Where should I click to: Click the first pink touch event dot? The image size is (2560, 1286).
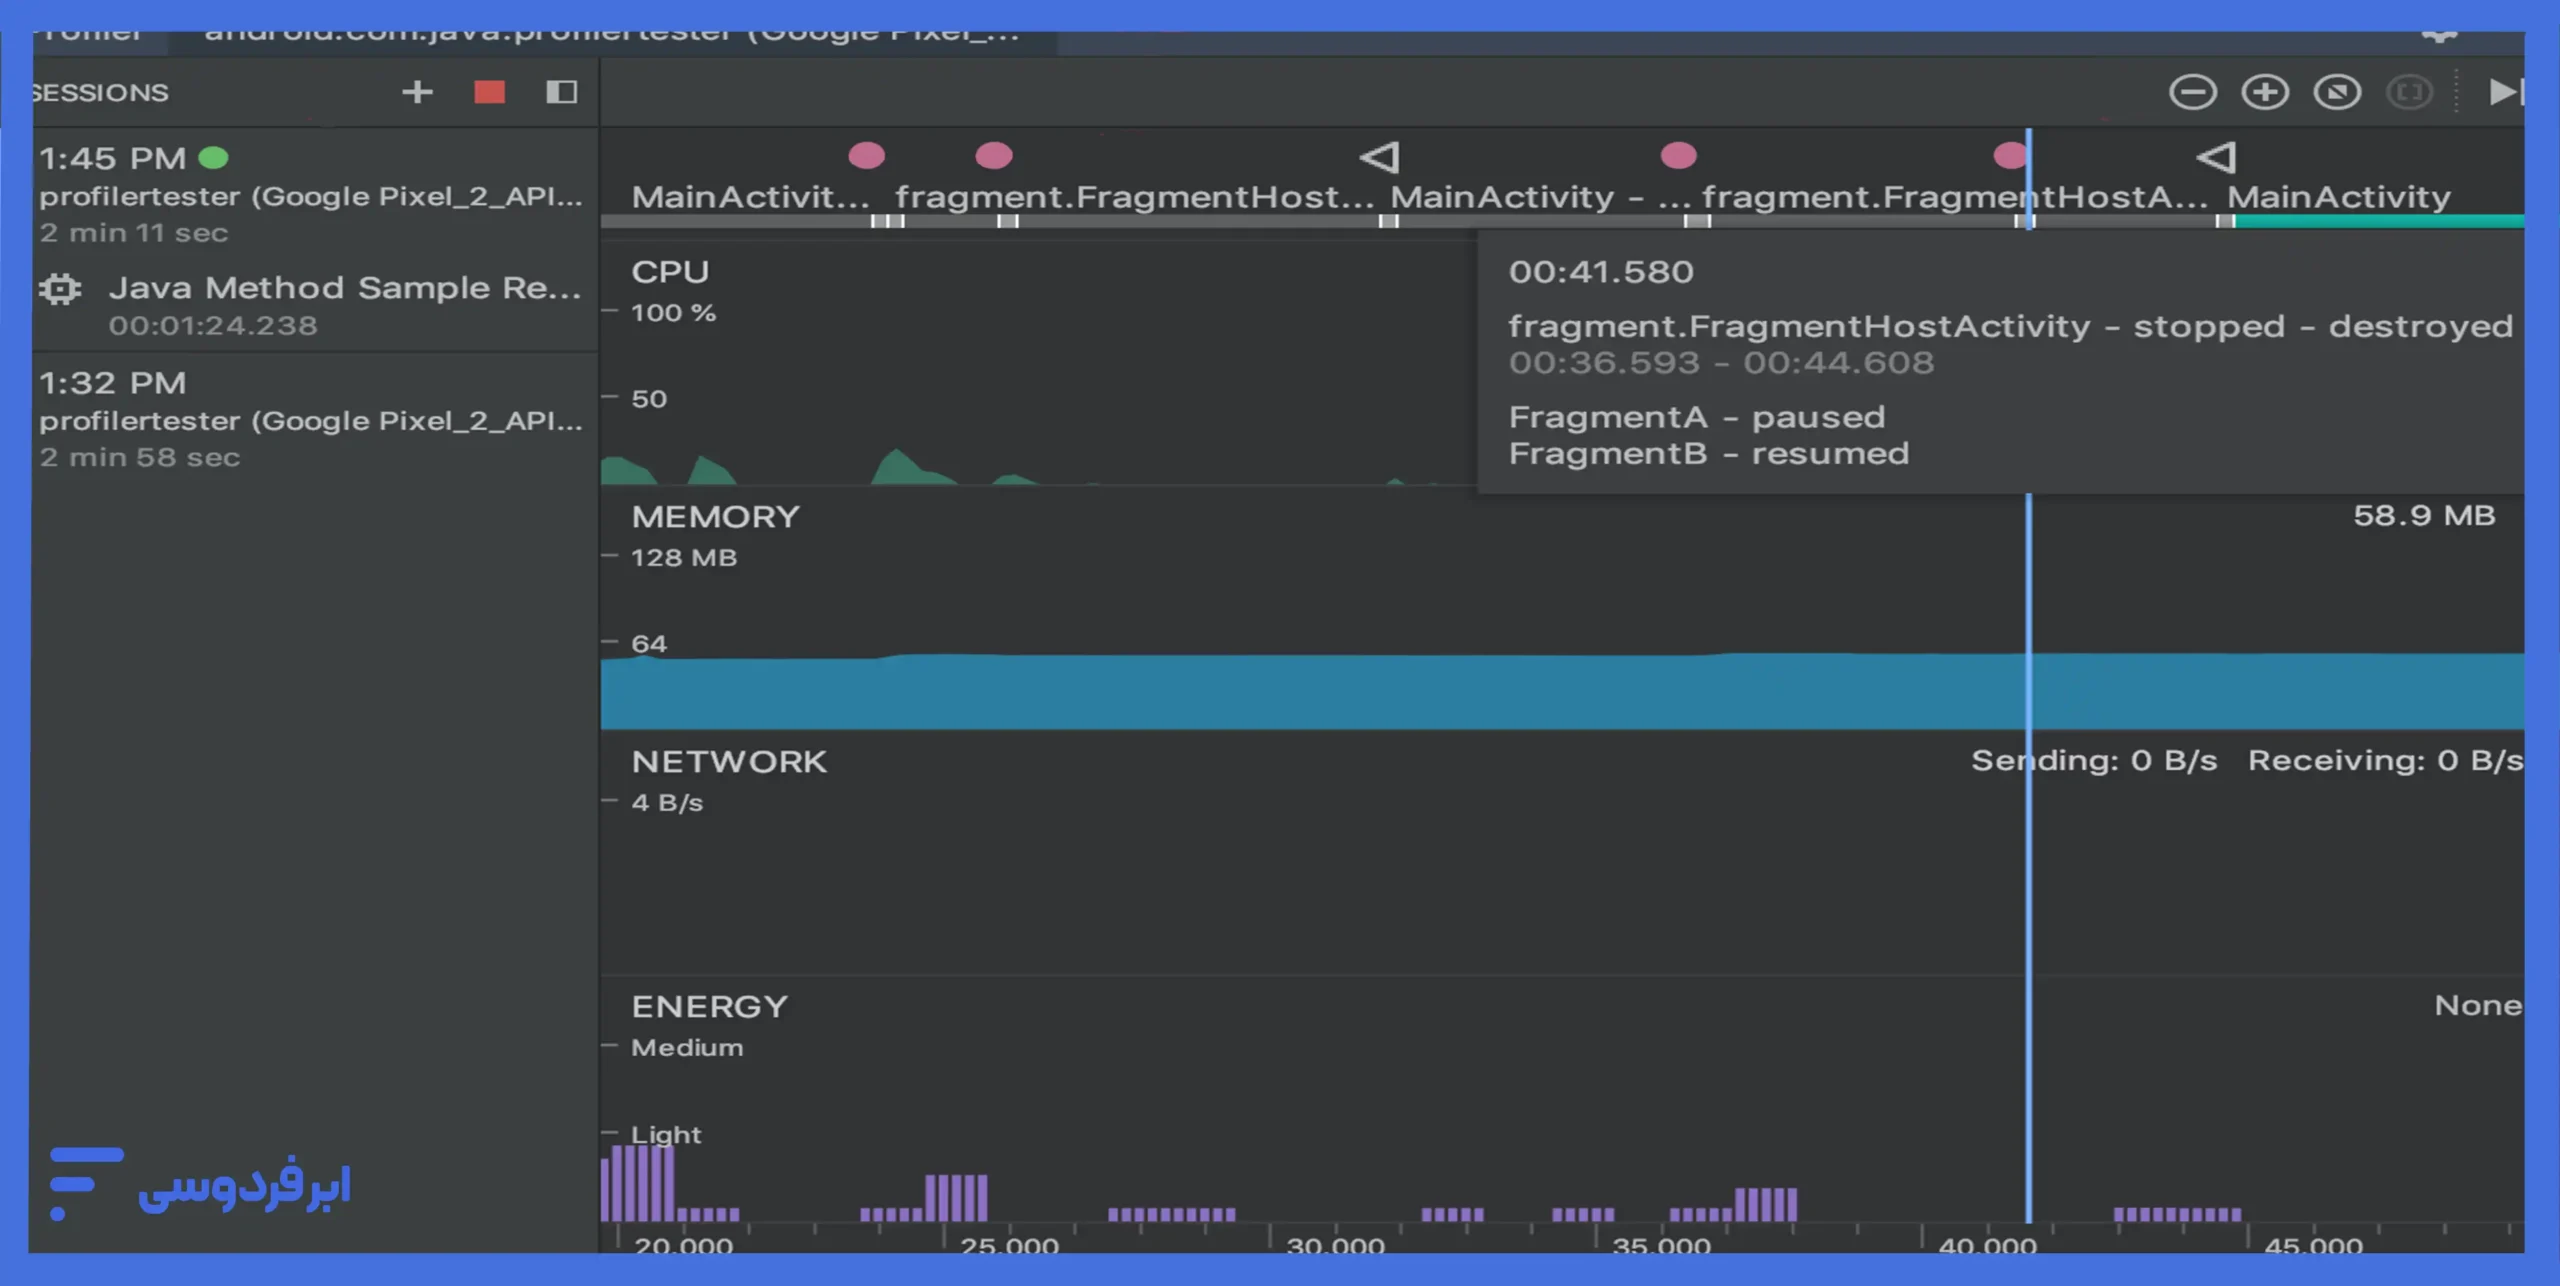coord(866,155)
